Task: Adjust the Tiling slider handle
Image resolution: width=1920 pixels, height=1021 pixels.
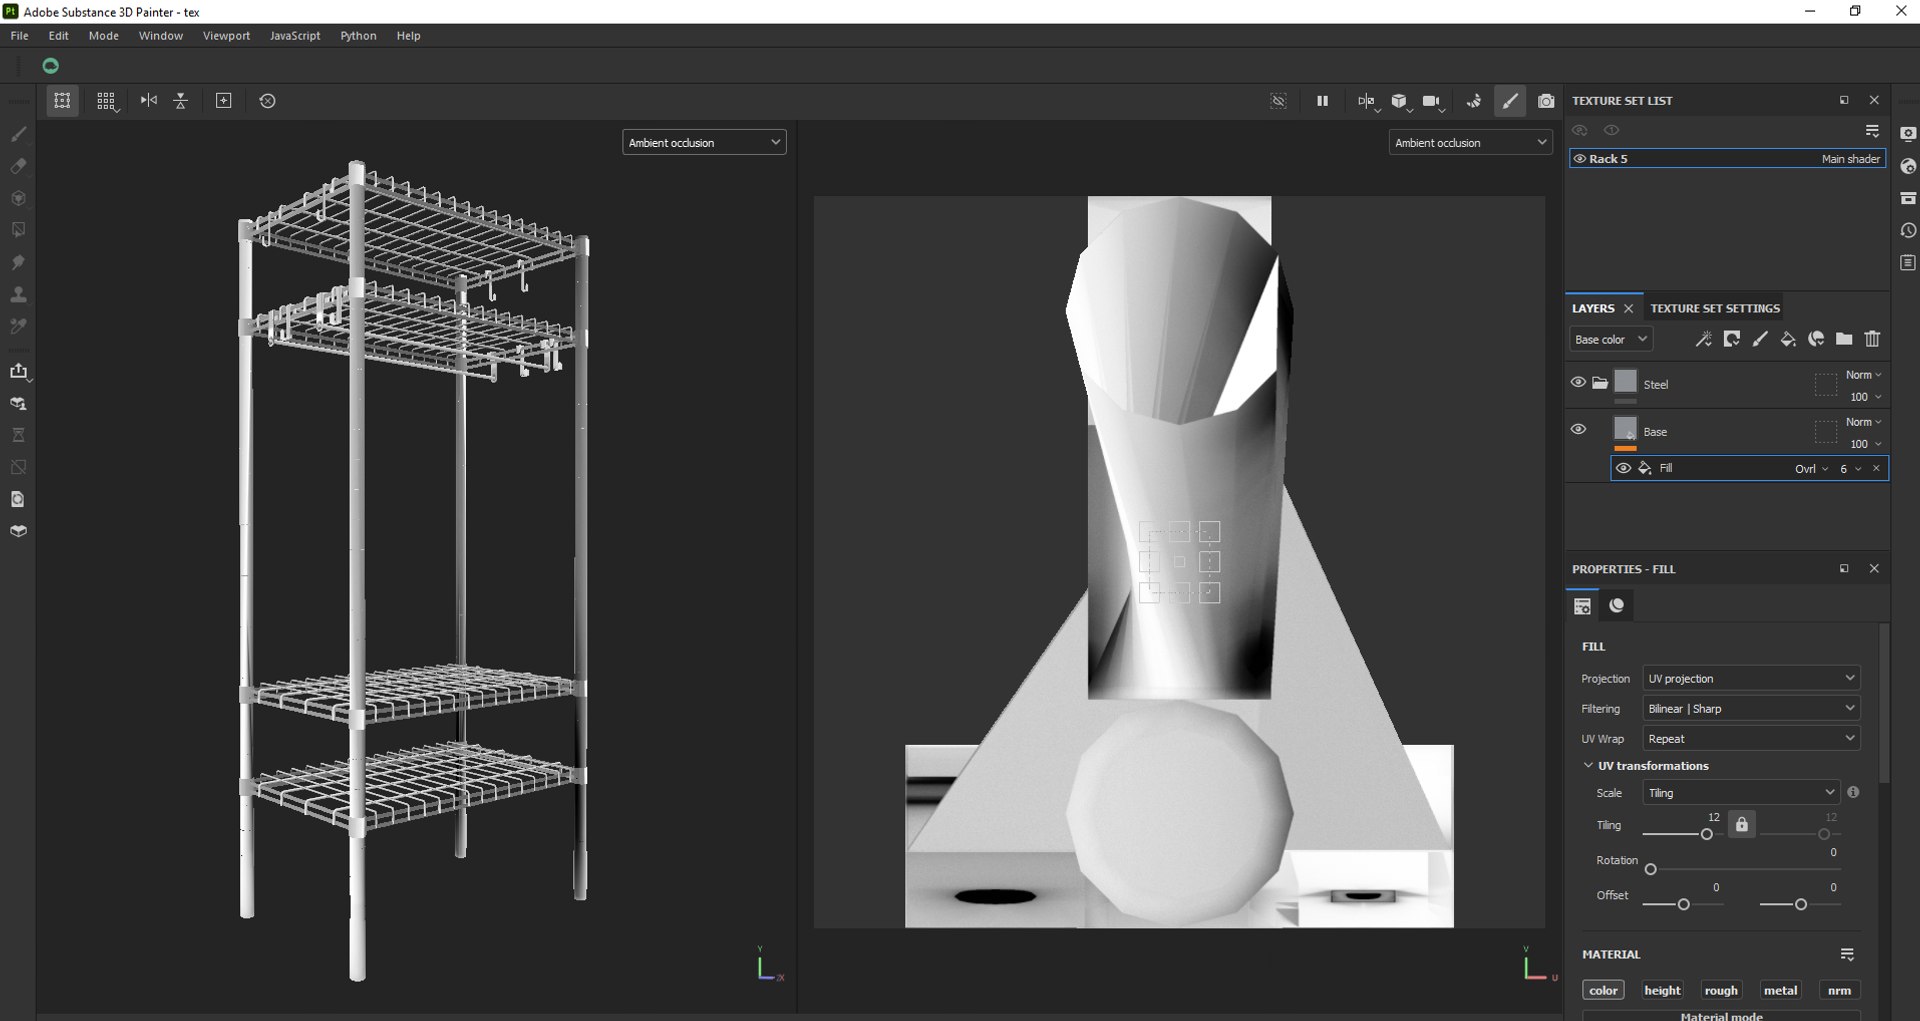Action: pyautogui.click(x=1706, y=834)
